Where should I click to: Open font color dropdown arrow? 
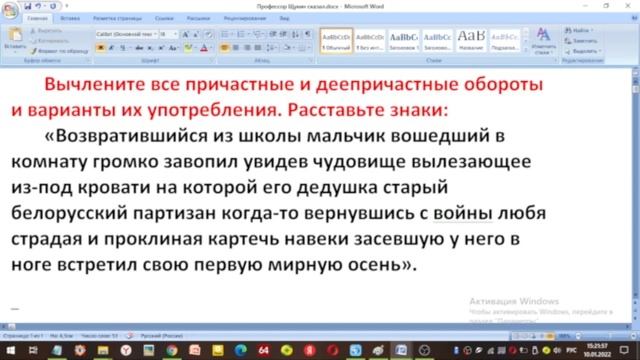click(x=211, y=48)
